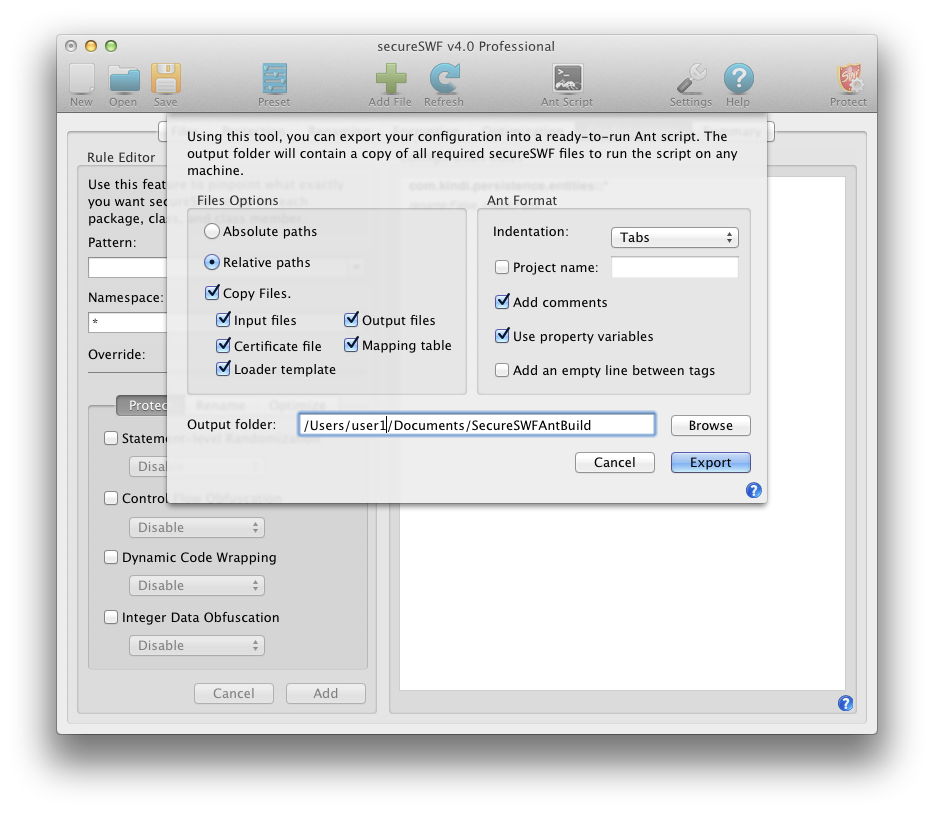Open the Indentation Tabs dropdown

coord(674,237)
